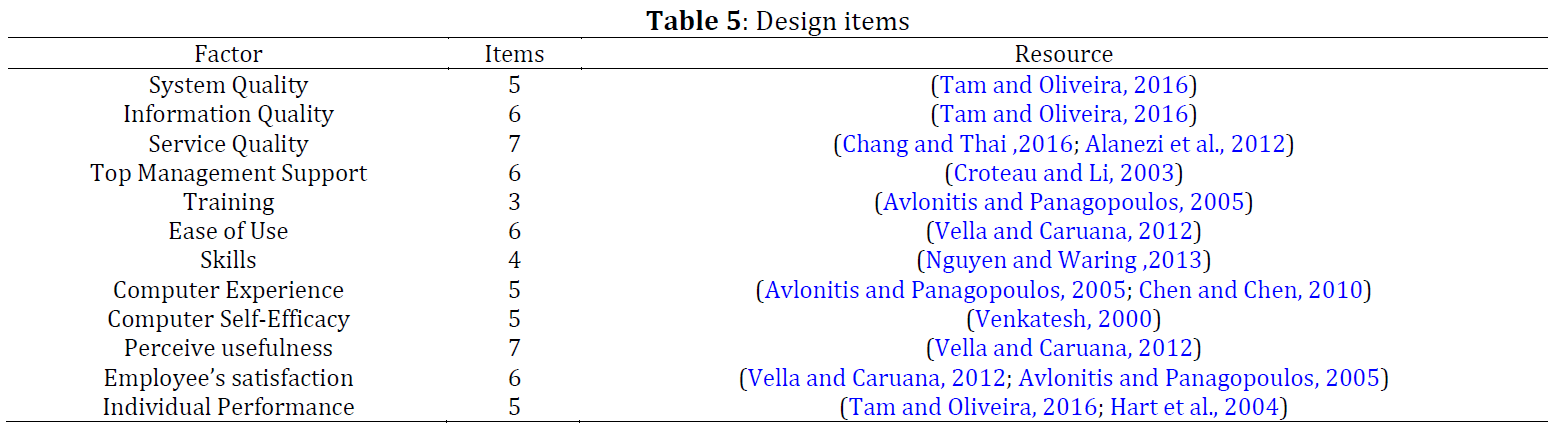Select the Resource column header
1552x431 pixels.
[x=1064, y=54]
